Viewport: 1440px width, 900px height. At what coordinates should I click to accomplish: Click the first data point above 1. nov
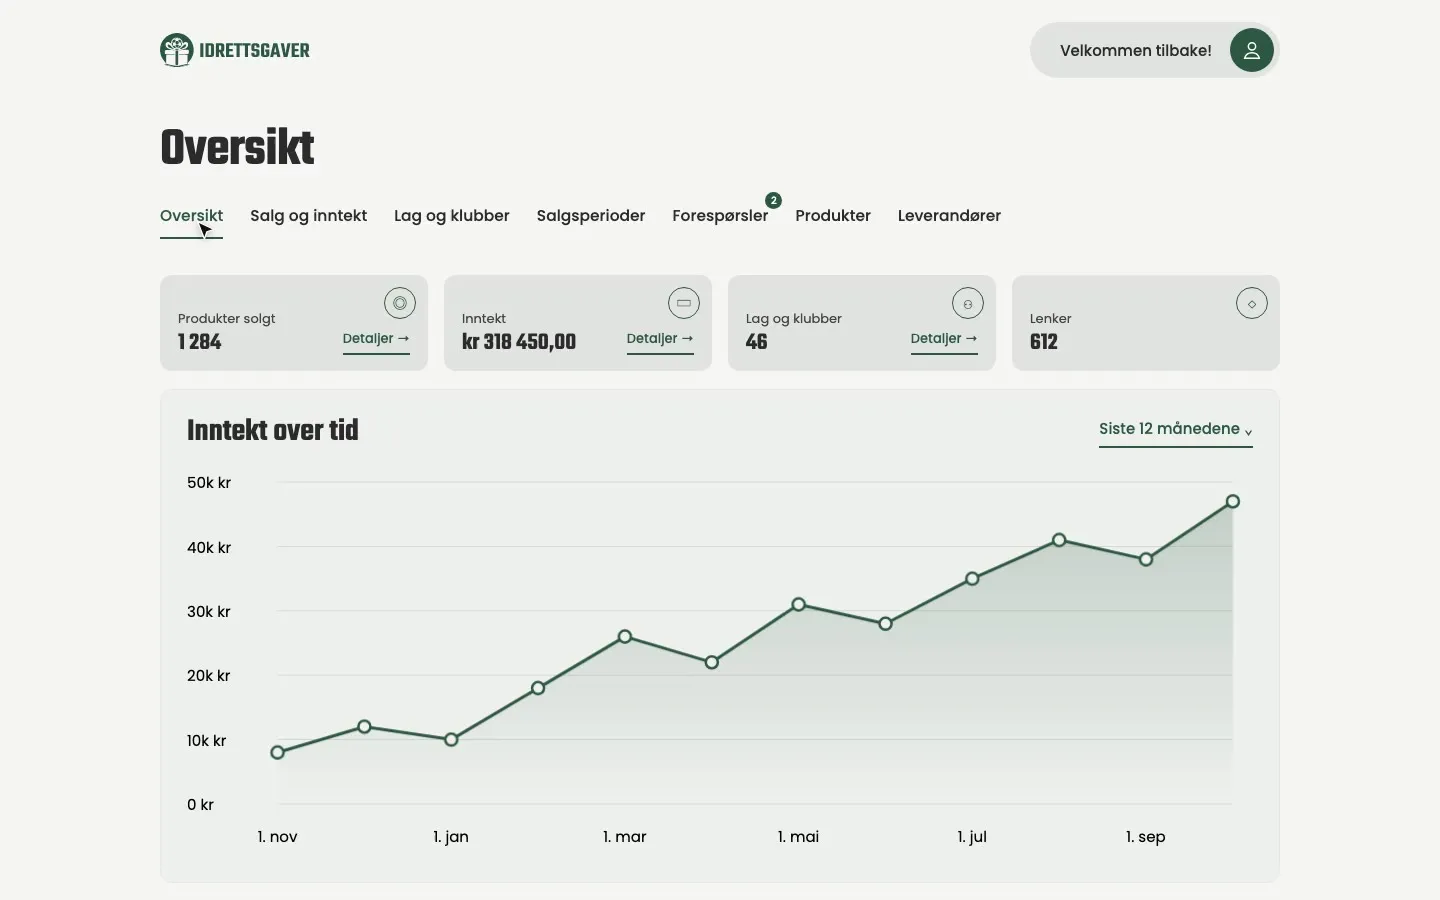(278, 752)
